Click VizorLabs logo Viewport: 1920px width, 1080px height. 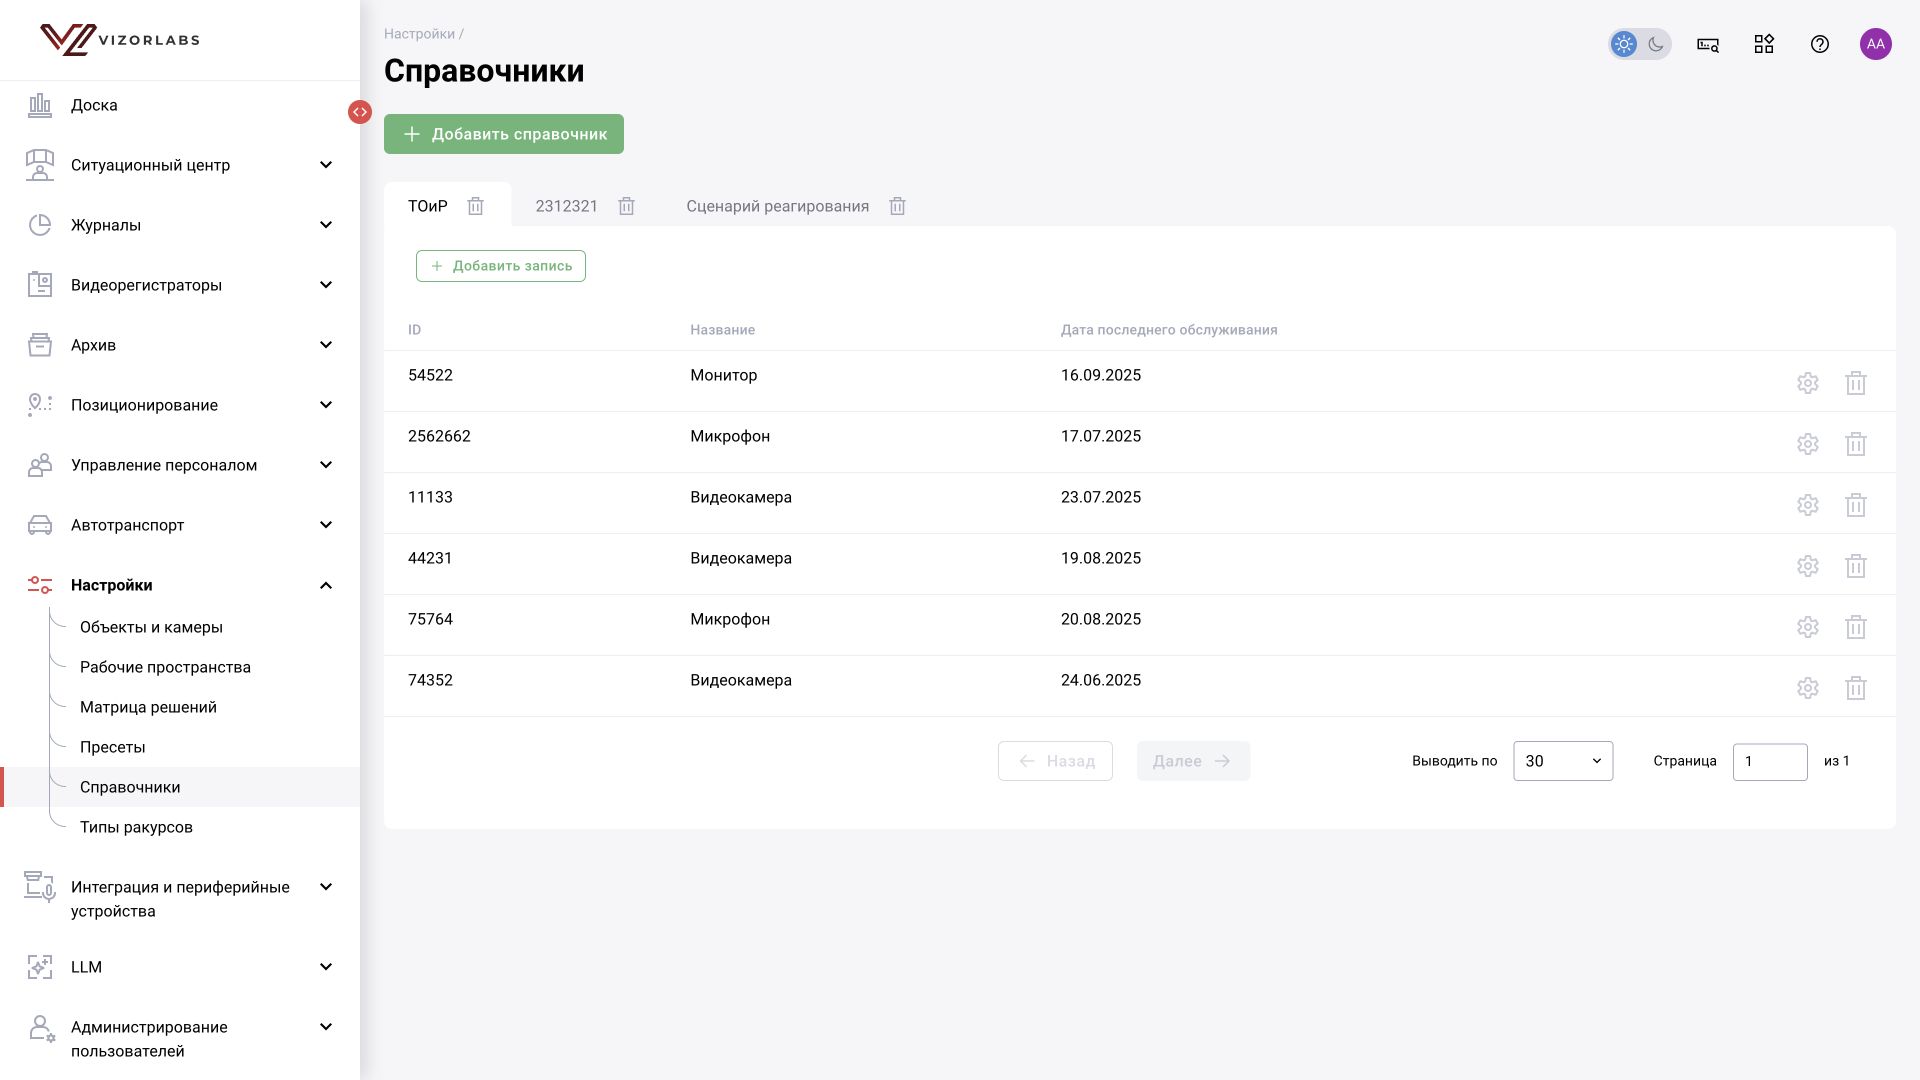tap(120, 40)
